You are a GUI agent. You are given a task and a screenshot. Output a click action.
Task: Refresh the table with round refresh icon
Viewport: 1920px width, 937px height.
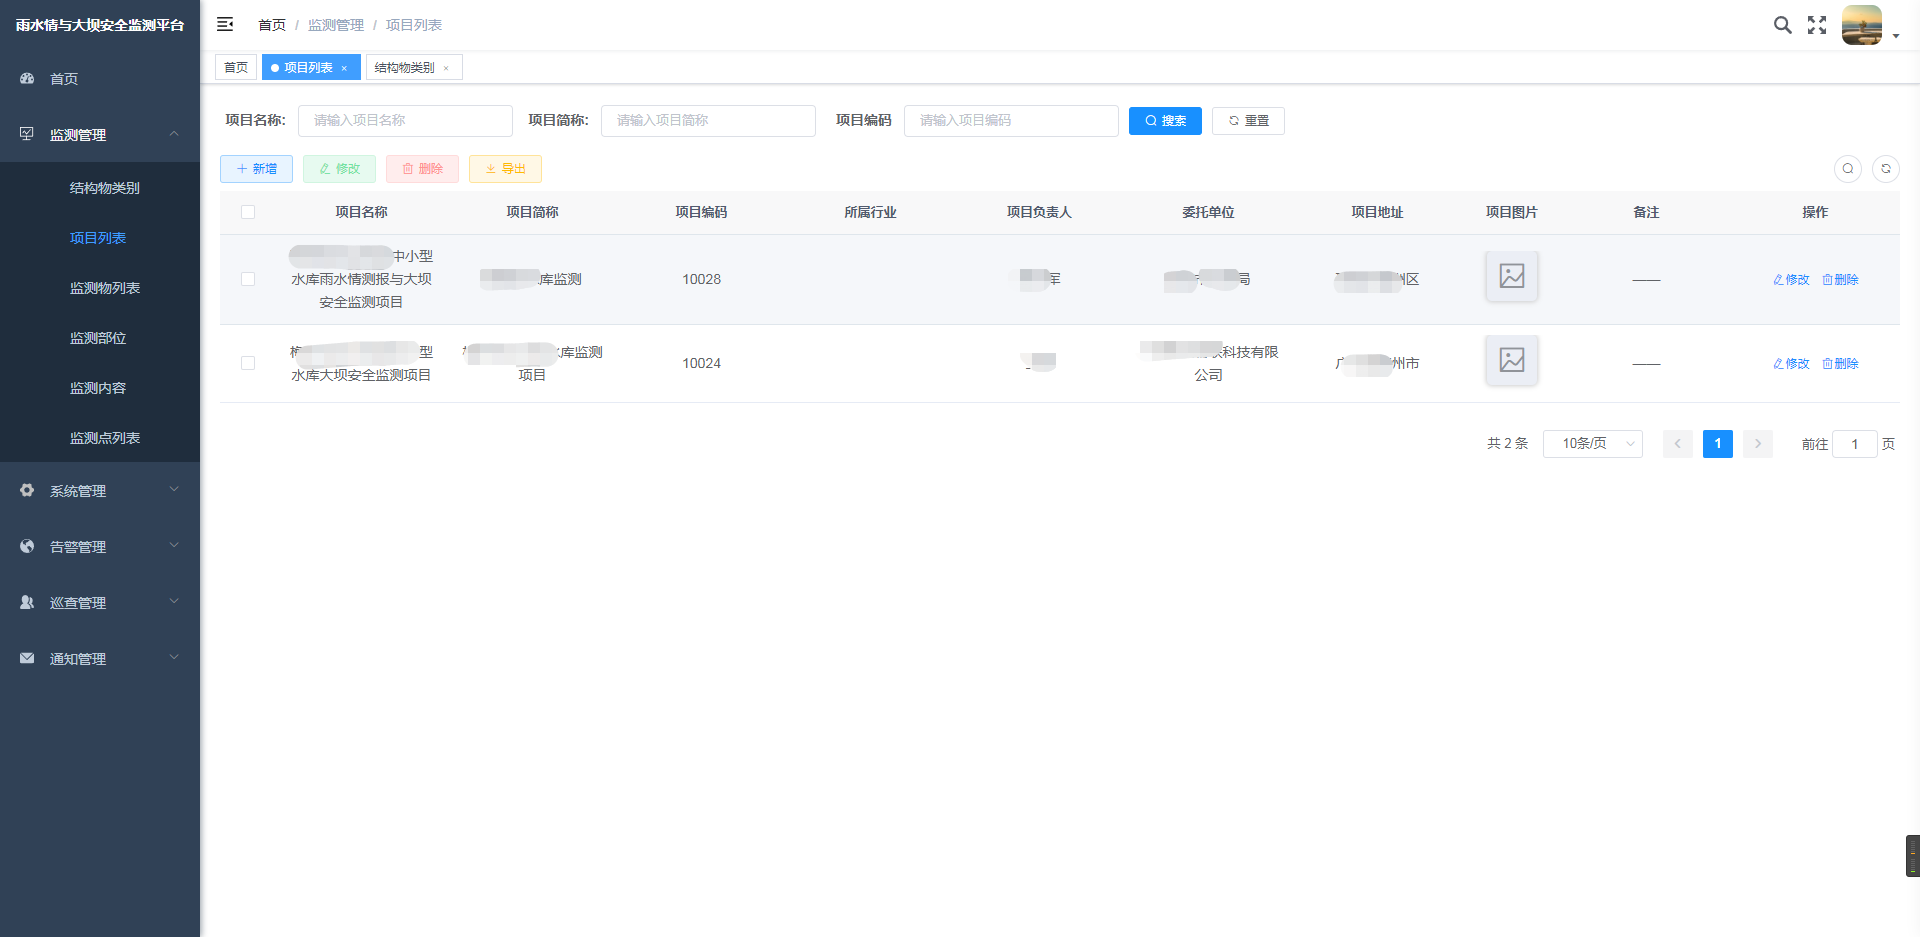tap(1885, 169)
